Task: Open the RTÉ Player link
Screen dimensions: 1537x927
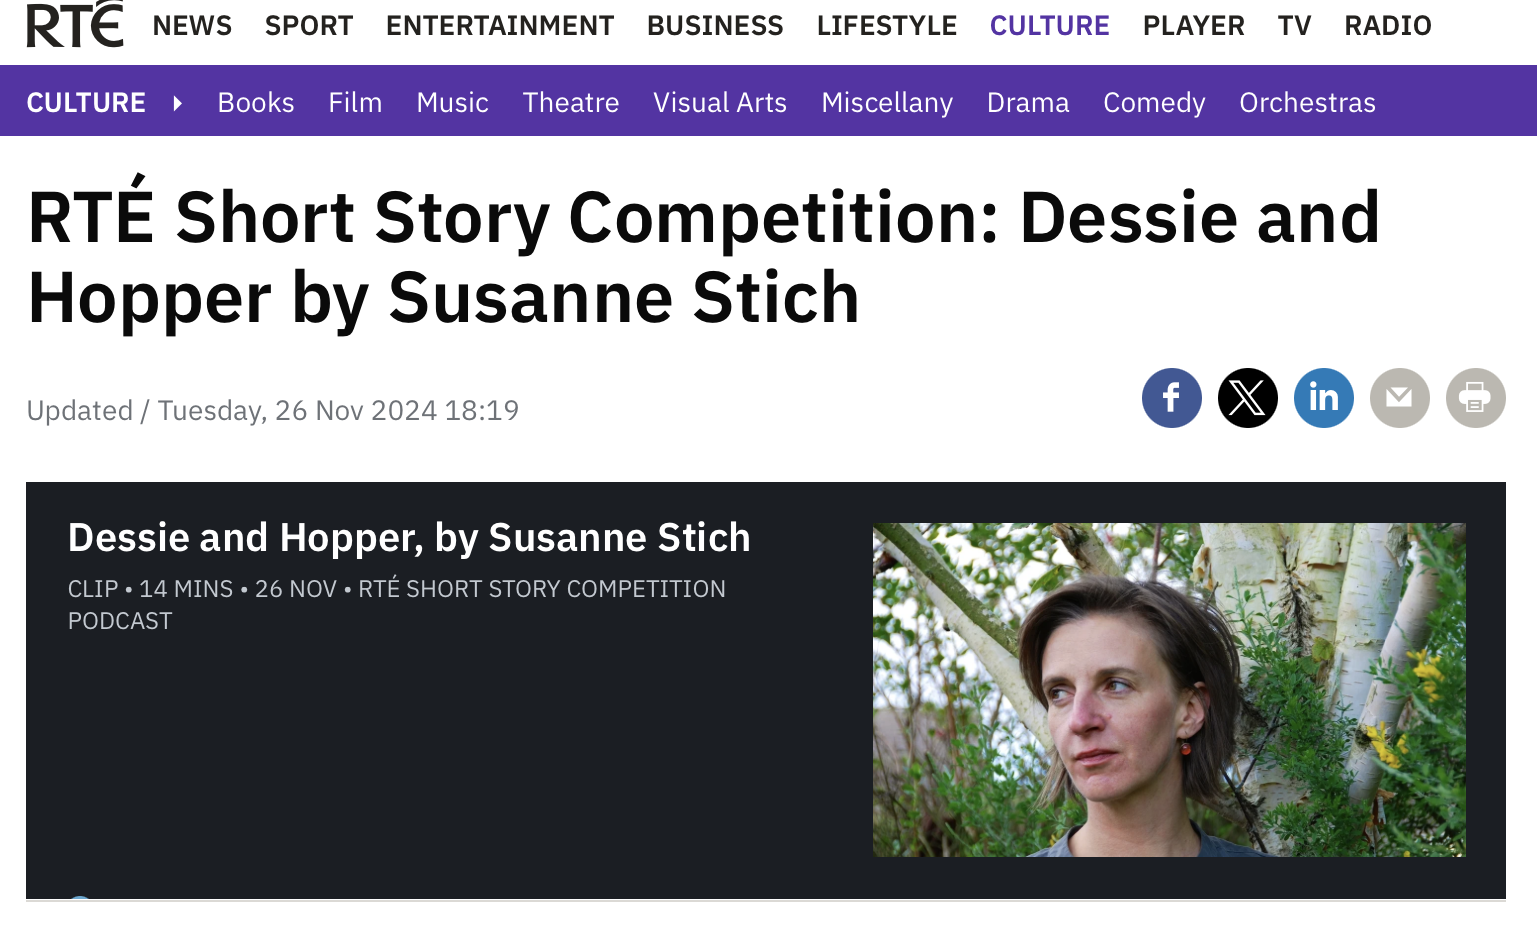Action: (x=1193, y=26)
